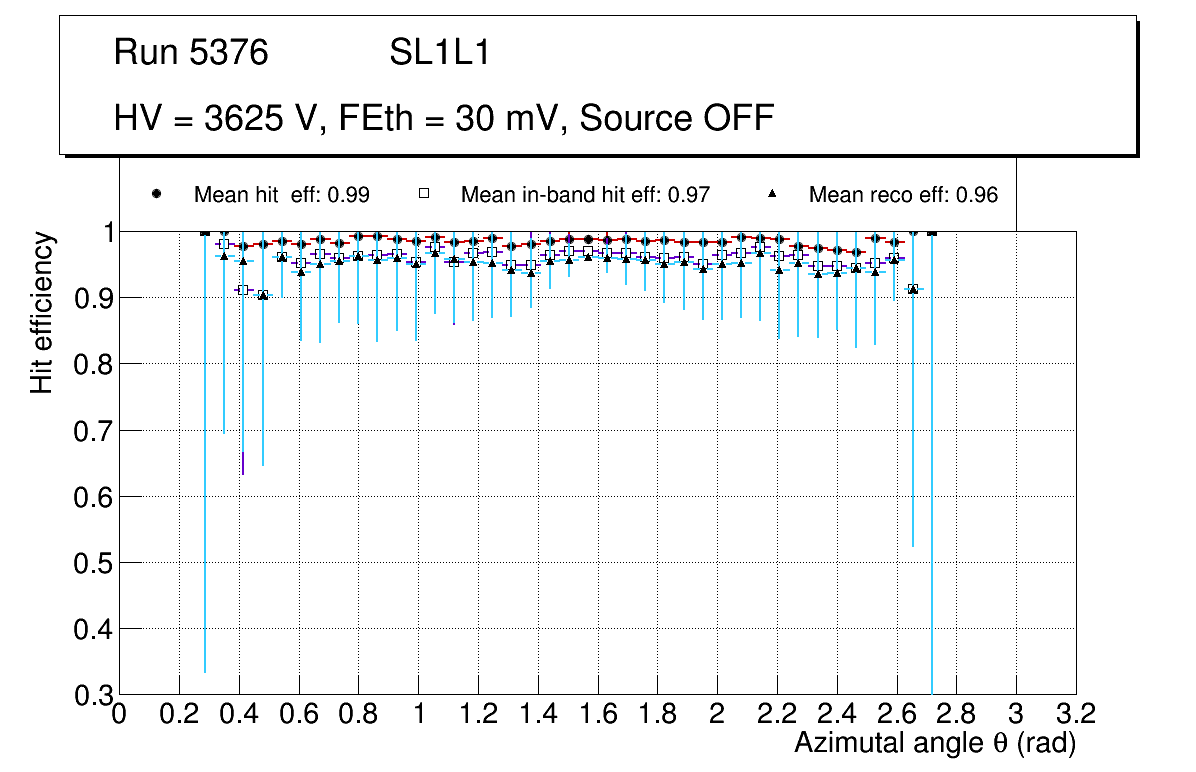This screenshot has width=1196, height=772.
Task: Click the low data point near 2.65 rad
Action: [912, 289]
